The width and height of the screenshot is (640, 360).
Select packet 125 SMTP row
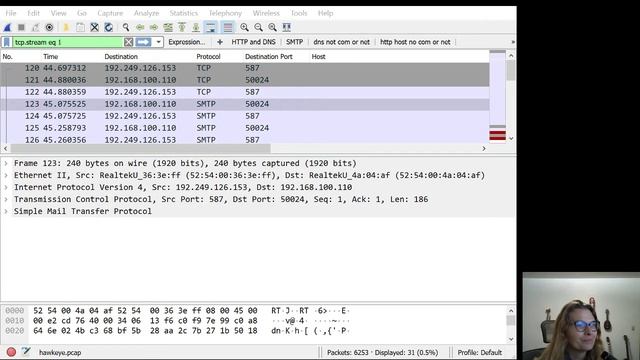click(x=245, y=128)
